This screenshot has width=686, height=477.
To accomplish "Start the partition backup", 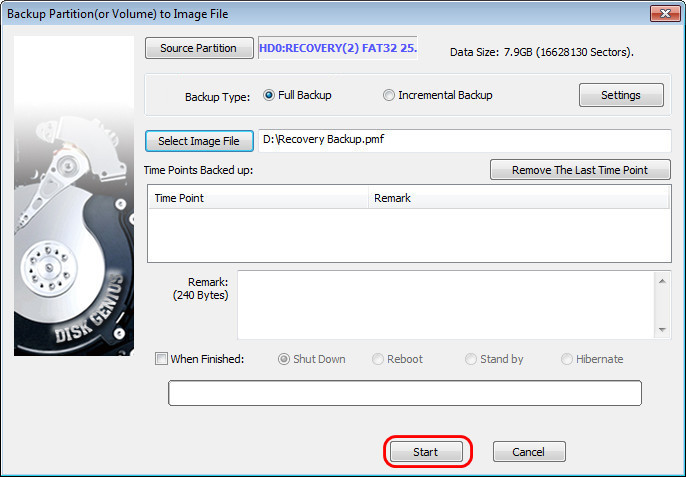I will point(426,452).
